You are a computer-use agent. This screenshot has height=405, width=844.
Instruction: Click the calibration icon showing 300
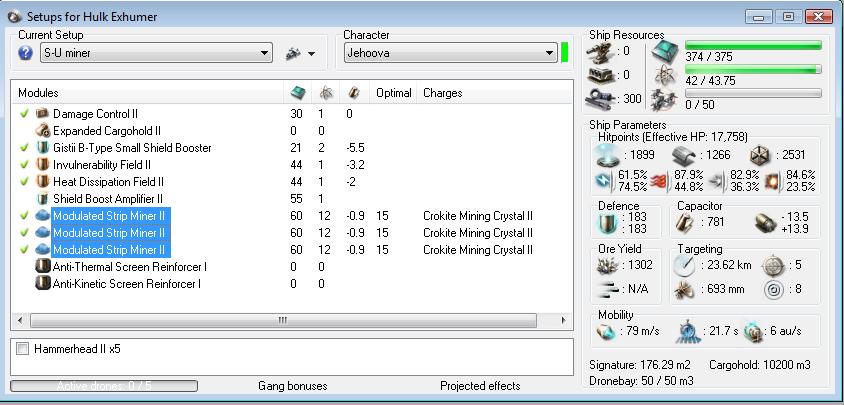(600, 99)
